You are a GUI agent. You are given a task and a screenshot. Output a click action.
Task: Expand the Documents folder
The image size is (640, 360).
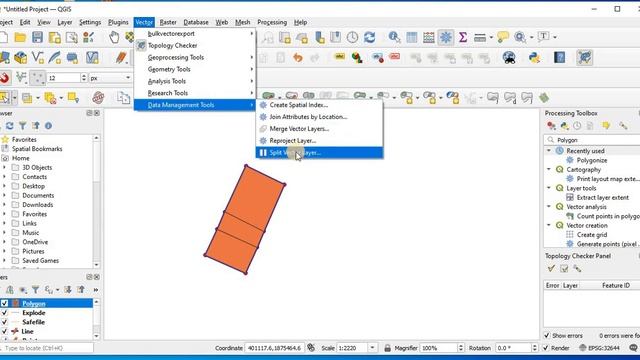pyautogui.click(x=4, y=196)
